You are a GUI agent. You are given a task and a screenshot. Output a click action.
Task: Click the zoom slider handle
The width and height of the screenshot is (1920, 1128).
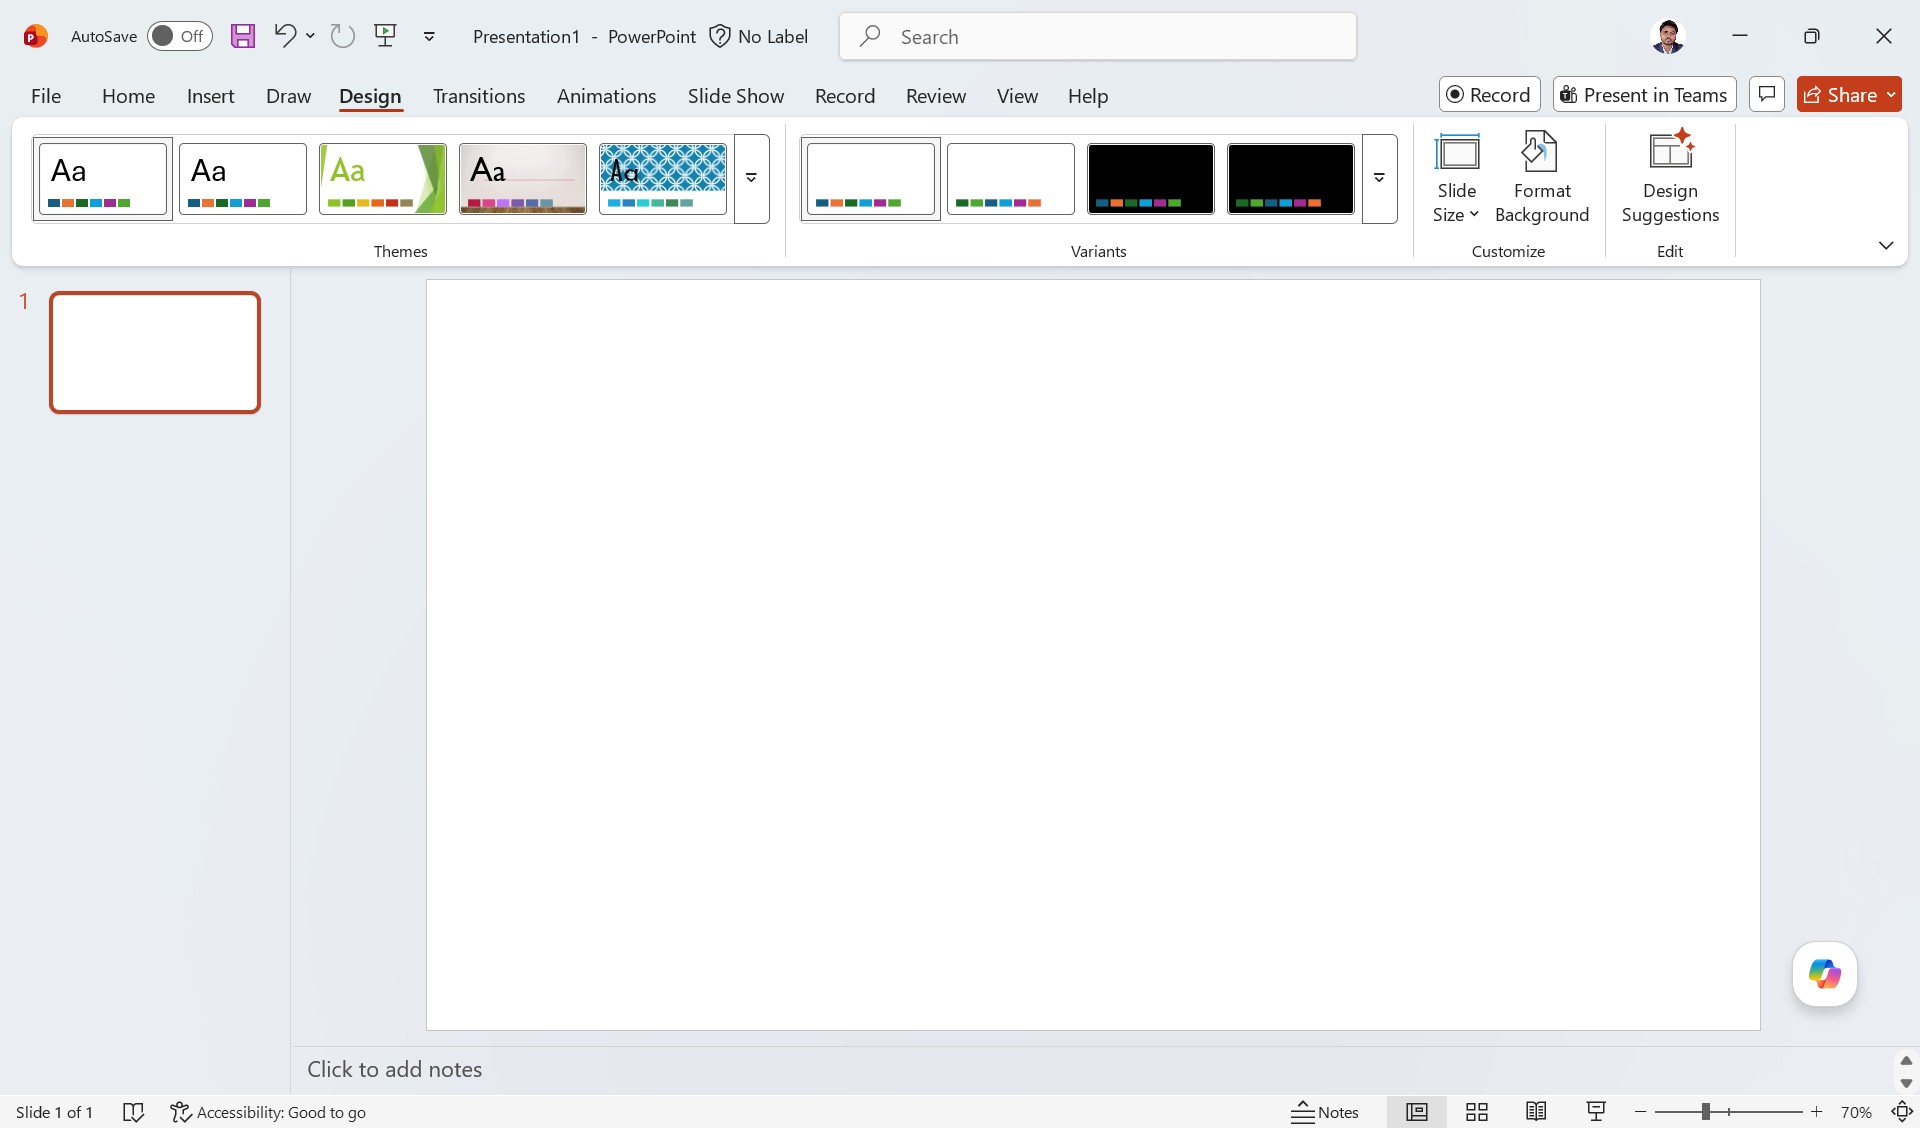[1706, 1112]
